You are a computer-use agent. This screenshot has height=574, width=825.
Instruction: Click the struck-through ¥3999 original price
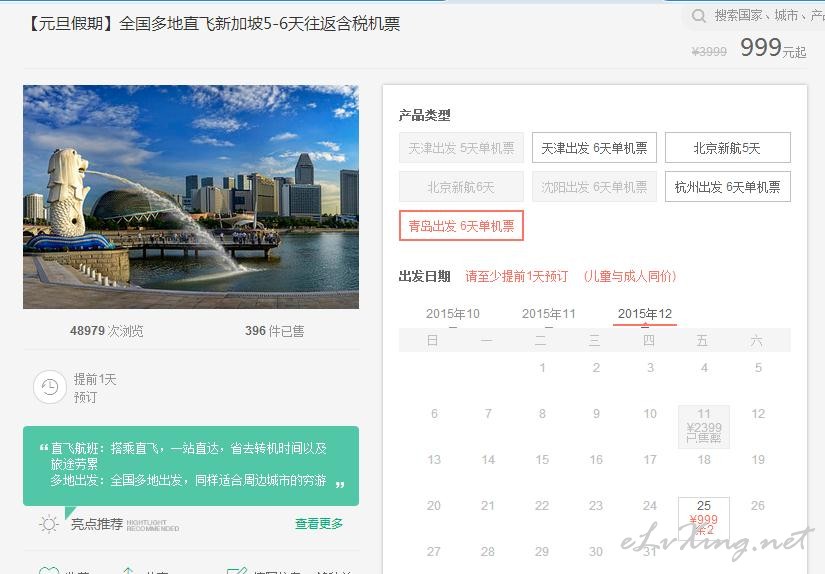709,52
